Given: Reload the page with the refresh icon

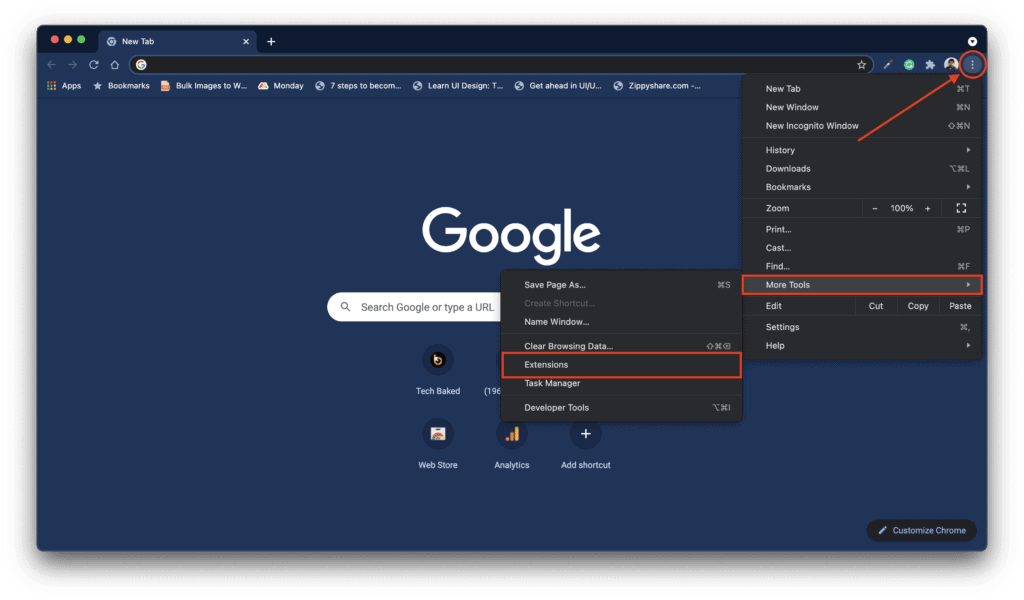Looking at the screenshot, I should pyautogui.click(x=92, y=64).
